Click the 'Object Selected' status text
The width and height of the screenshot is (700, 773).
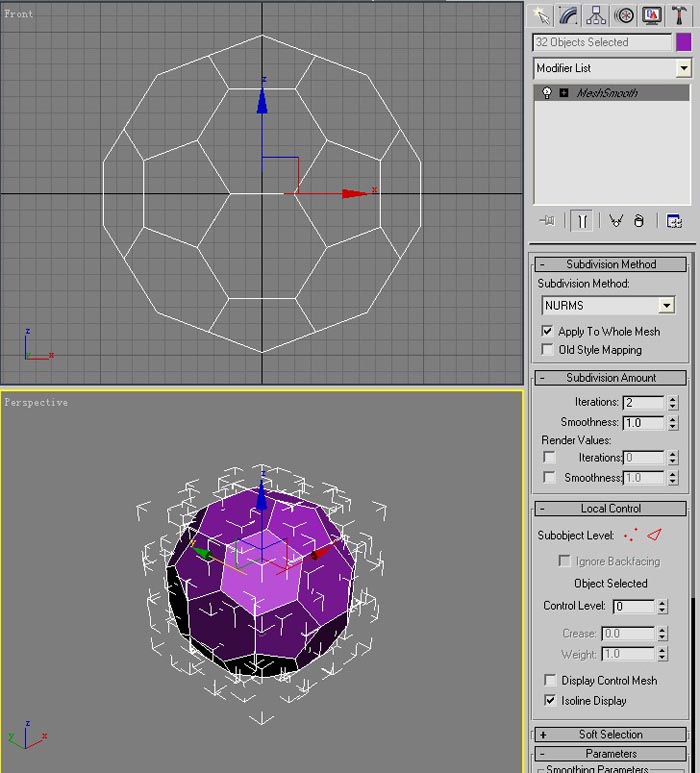pos(610,583)
